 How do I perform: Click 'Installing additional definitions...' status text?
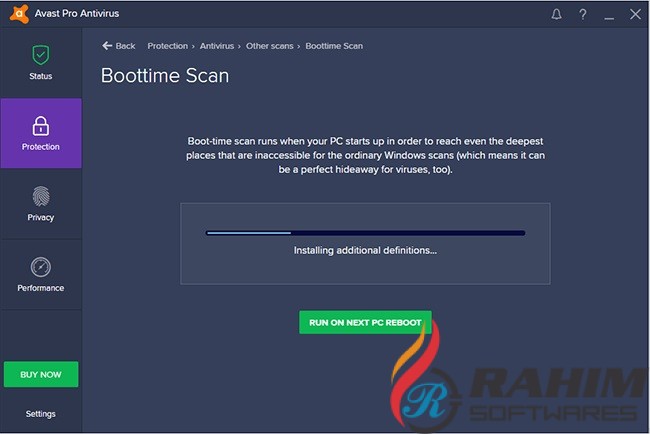365,250
